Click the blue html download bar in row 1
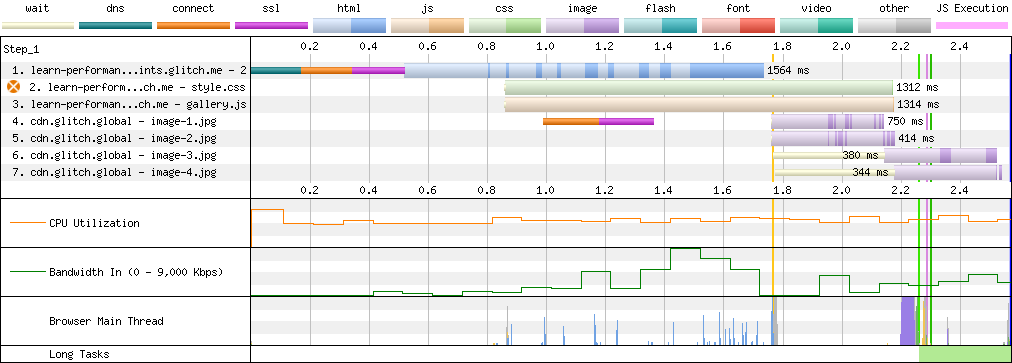The height and width of the screenshot is (363, 1012). (x=584, y=70)
